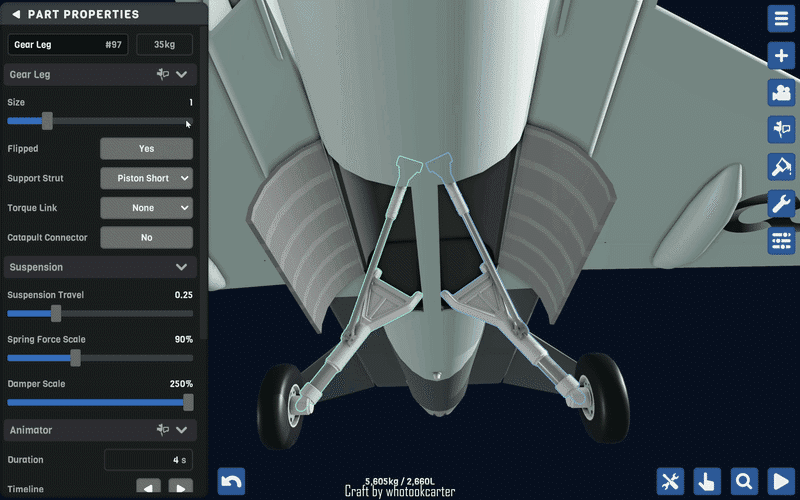Click the 35kg mass field

tap(164, 44)
